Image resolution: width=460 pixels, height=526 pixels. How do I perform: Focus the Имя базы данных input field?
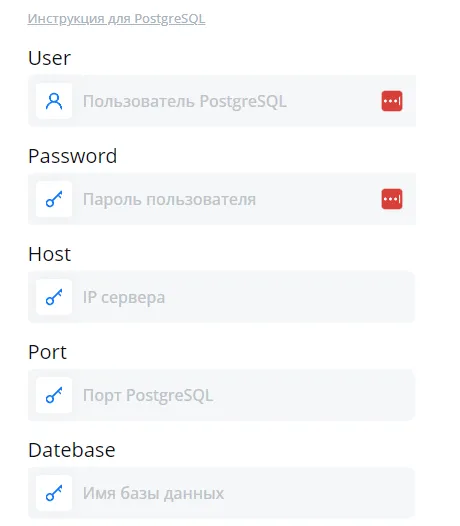tap(222, 493)
